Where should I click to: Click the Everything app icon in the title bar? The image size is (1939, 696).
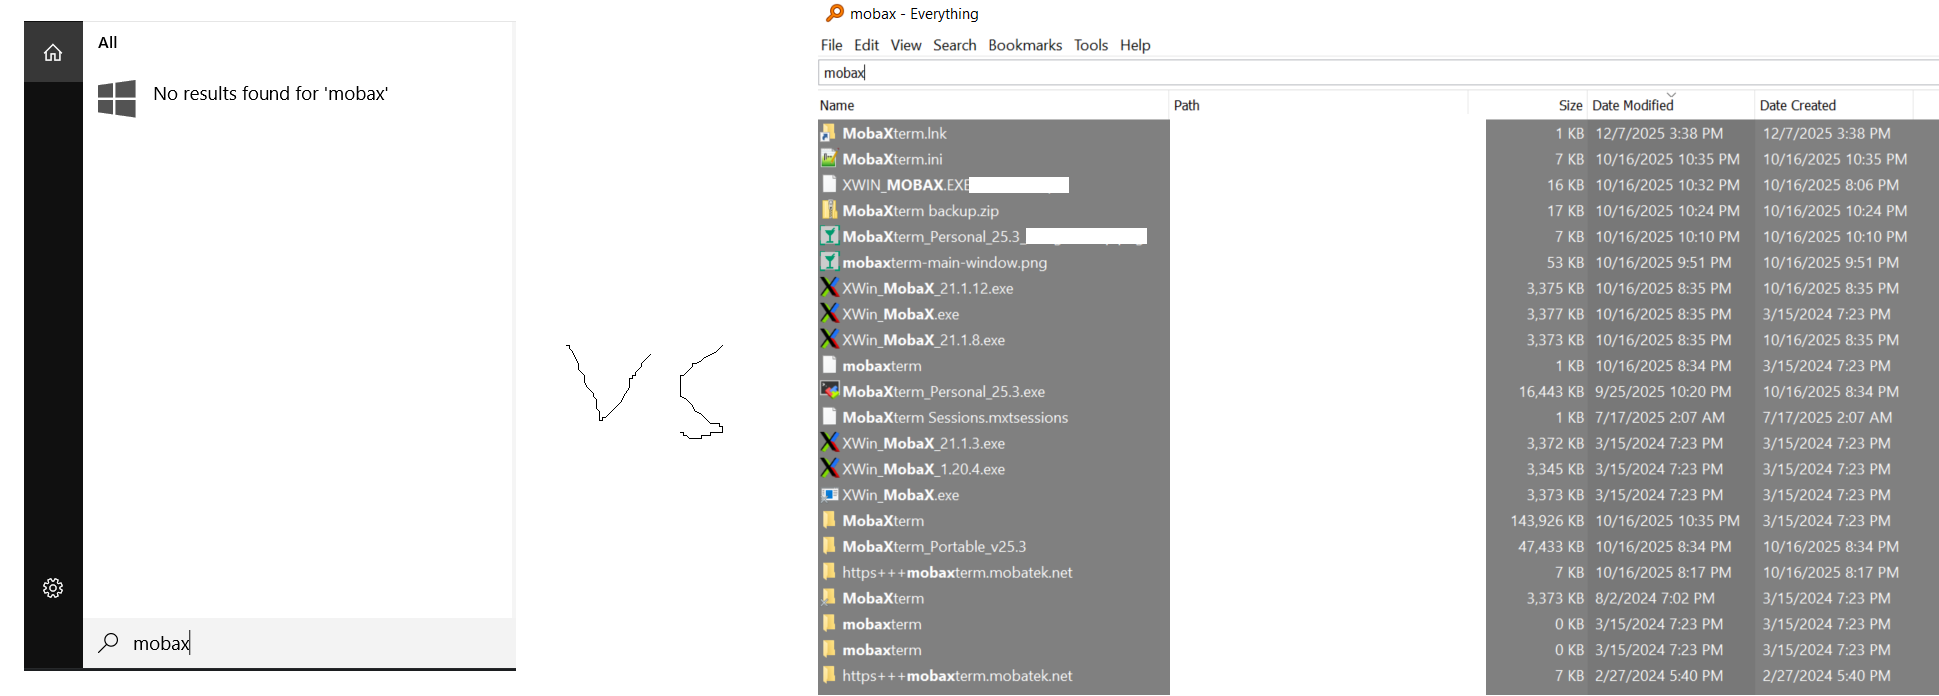tap(834, 13)
